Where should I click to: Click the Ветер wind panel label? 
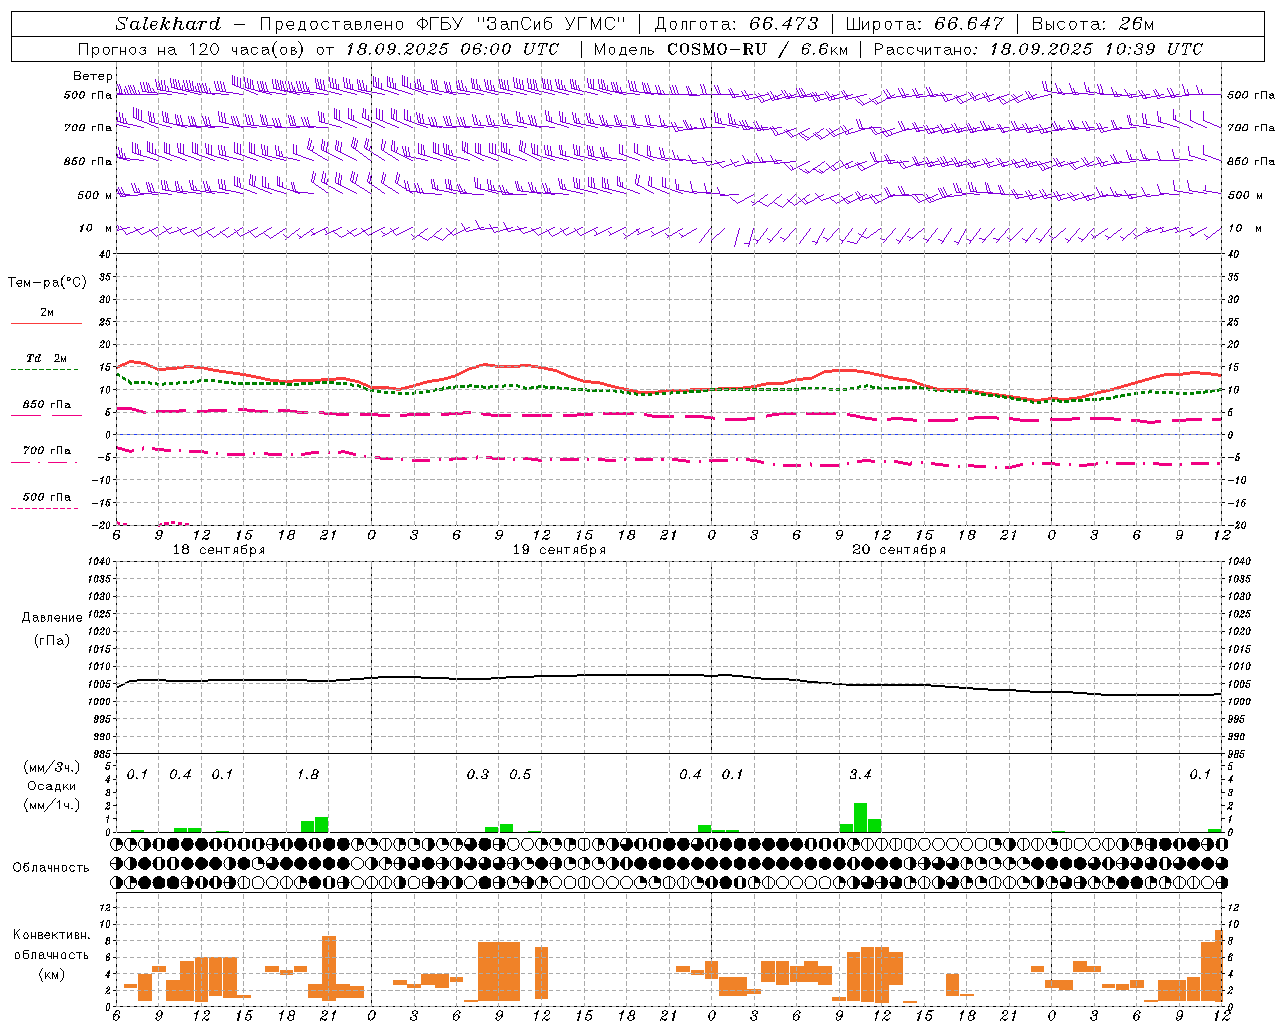92,76
